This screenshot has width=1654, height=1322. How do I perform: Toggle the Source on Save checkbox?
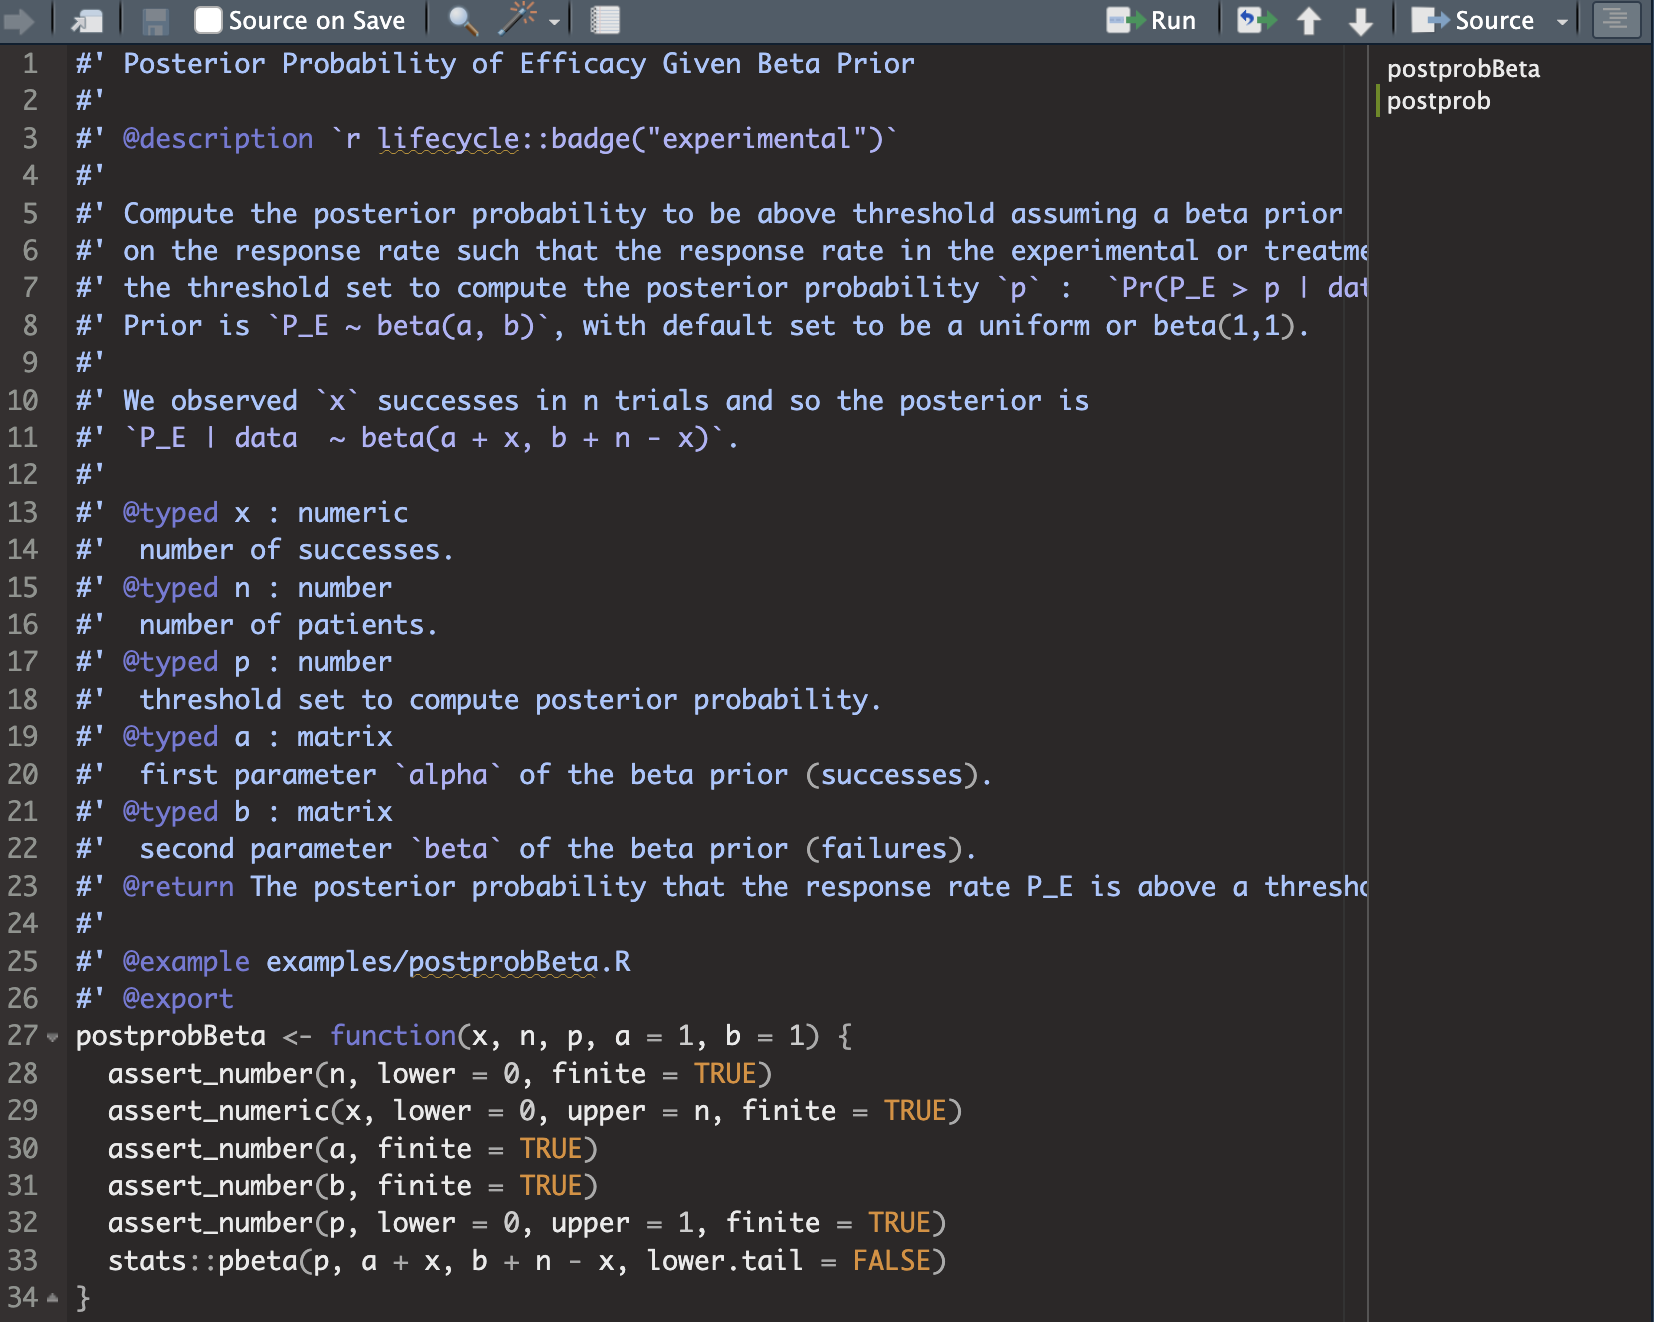click(x=208, y=20)
